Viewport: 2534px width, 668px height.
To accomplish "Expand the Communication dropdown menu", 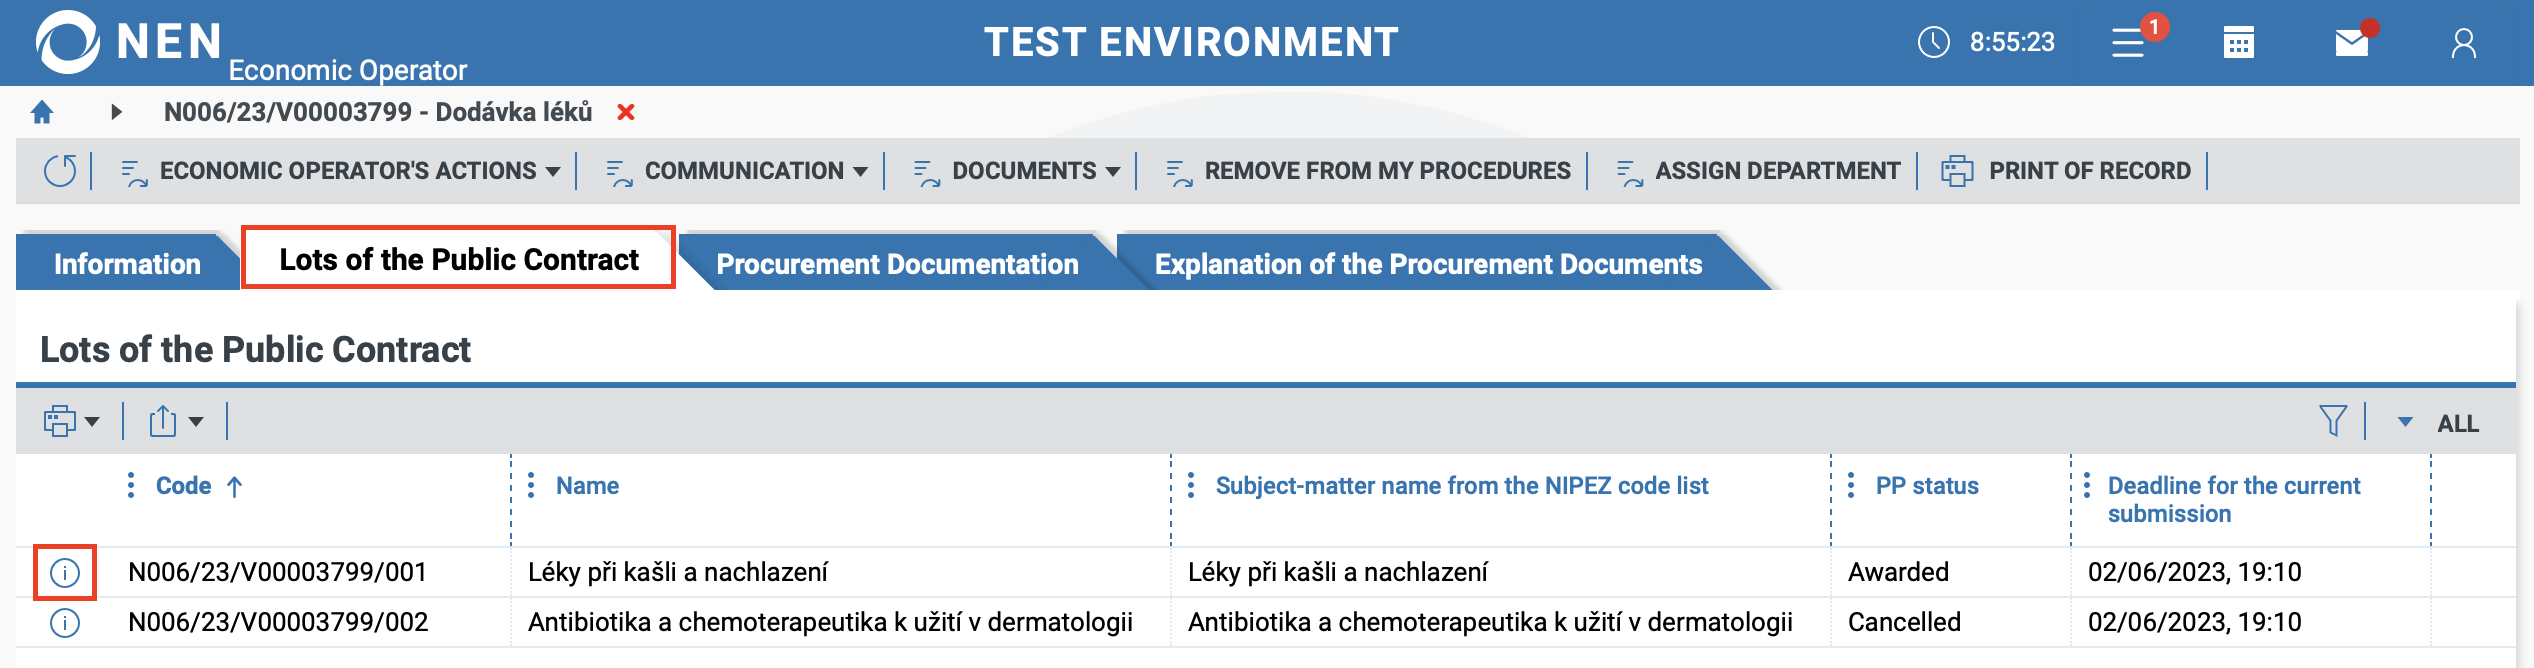I will (x=737, y=171).
